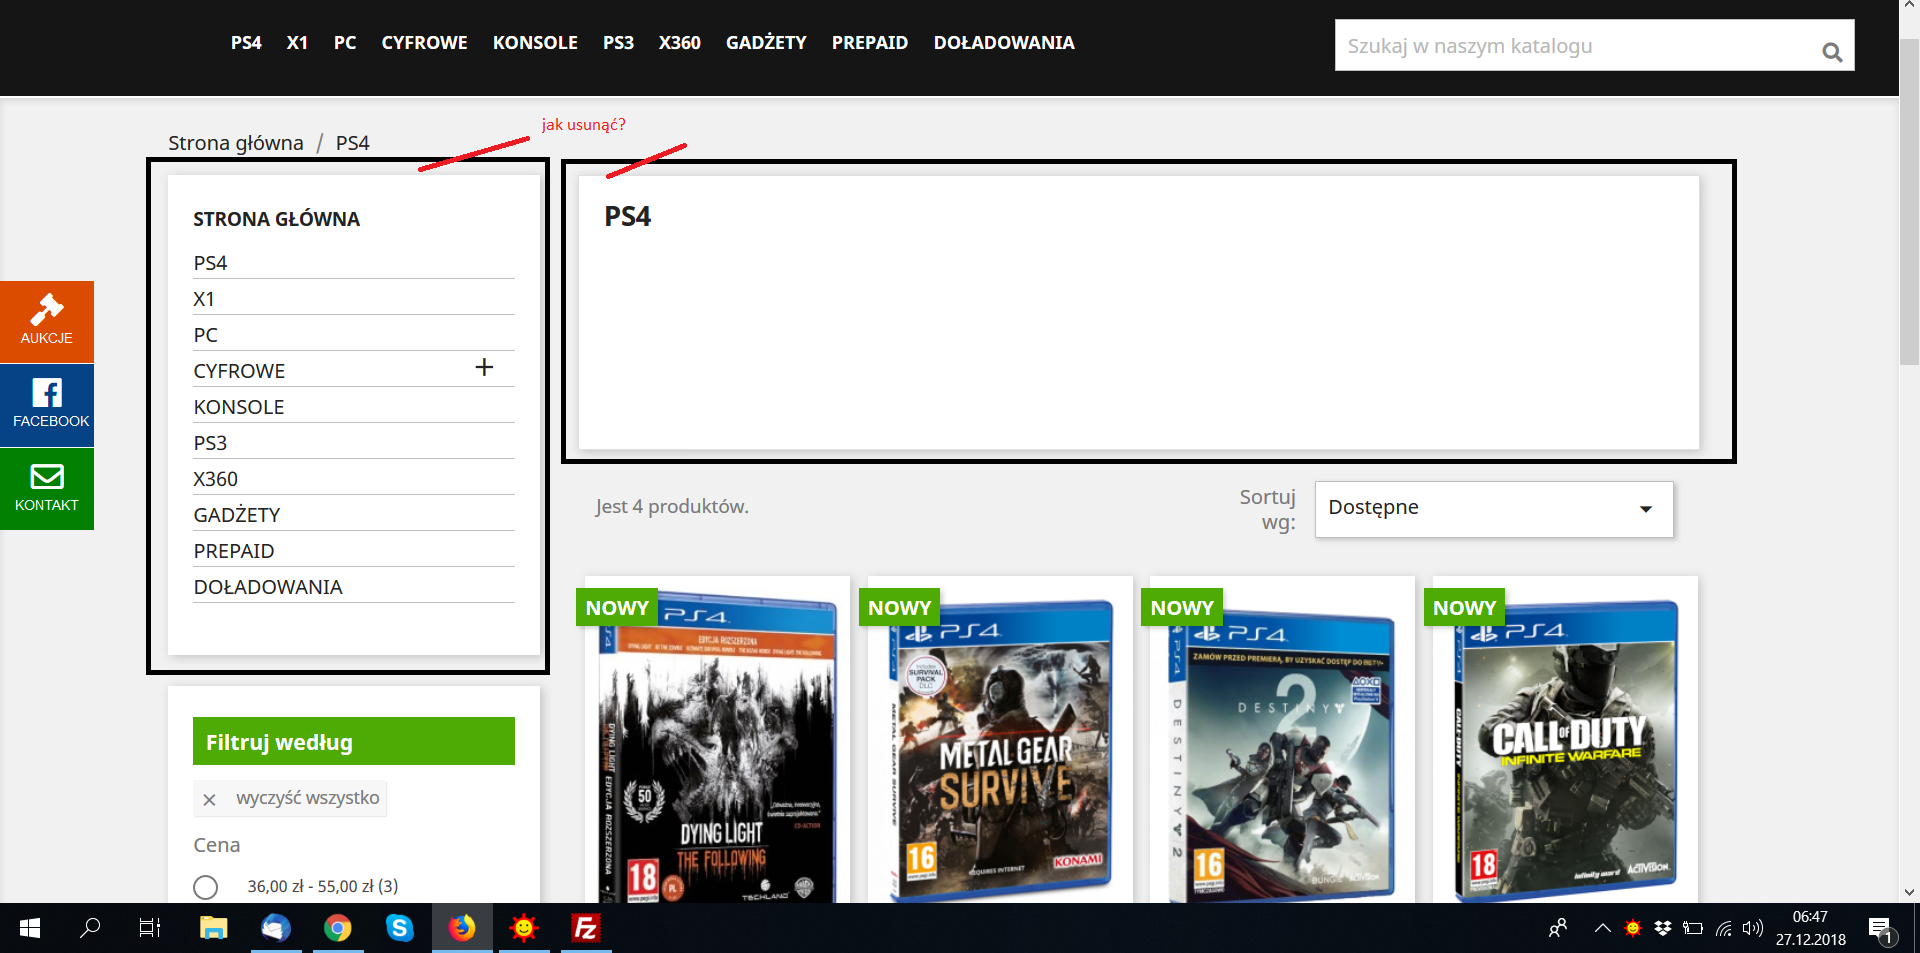The image size is (1920, 953).
Task: Open Task View on the taskbar
Action: (150, 928)
